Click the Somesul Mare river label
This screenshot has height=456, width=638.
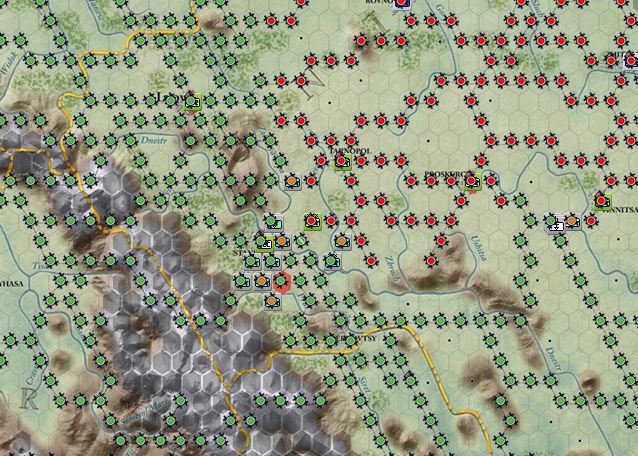pos(146,412)
